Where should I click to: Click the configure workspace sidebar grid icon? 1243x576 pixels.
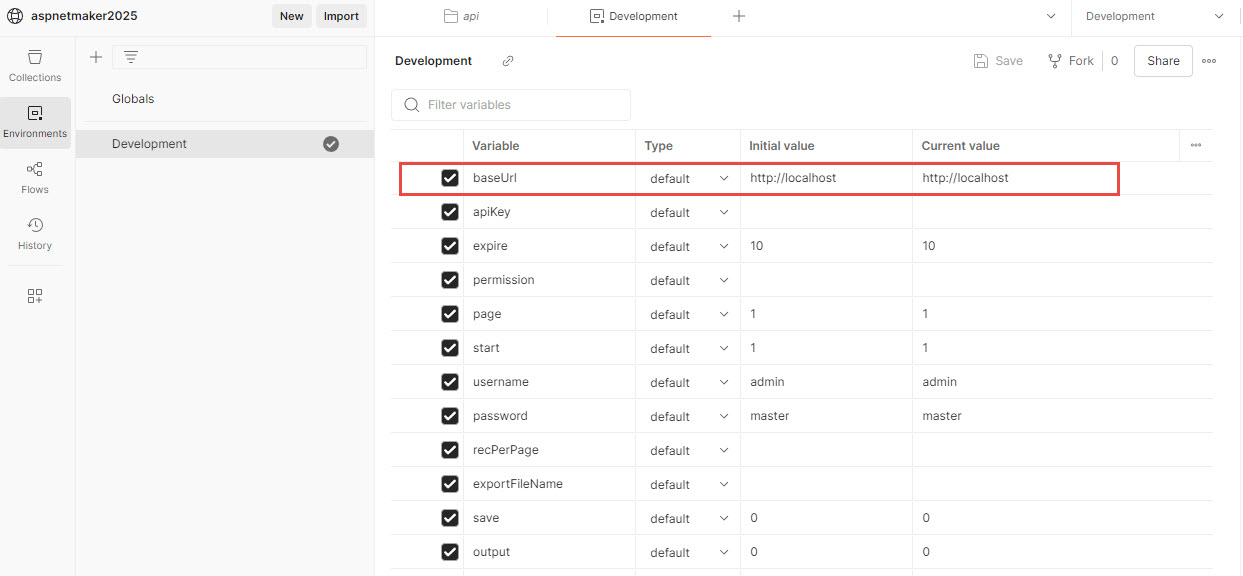pos(35,296)
